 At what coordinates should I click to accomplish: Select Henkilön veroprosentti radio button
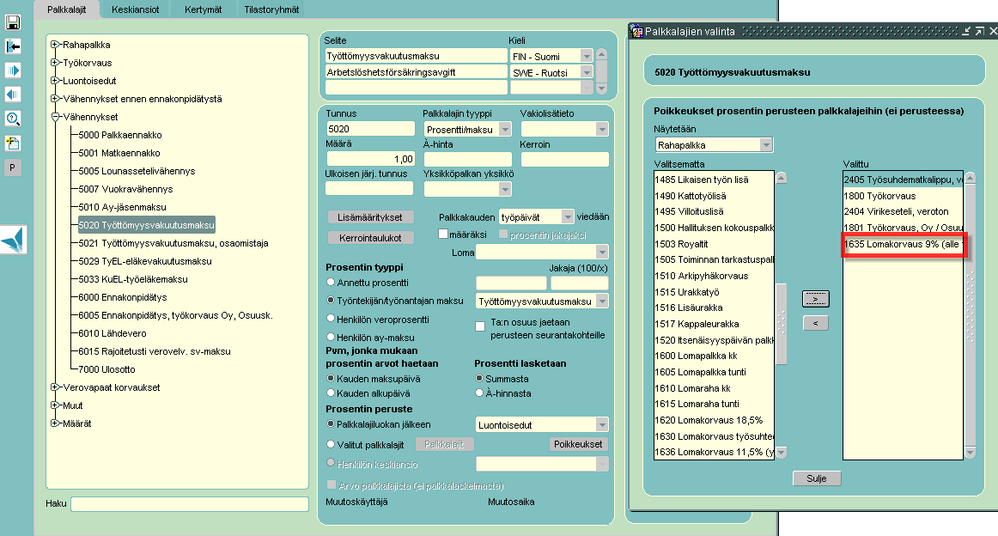coord(330,318)
